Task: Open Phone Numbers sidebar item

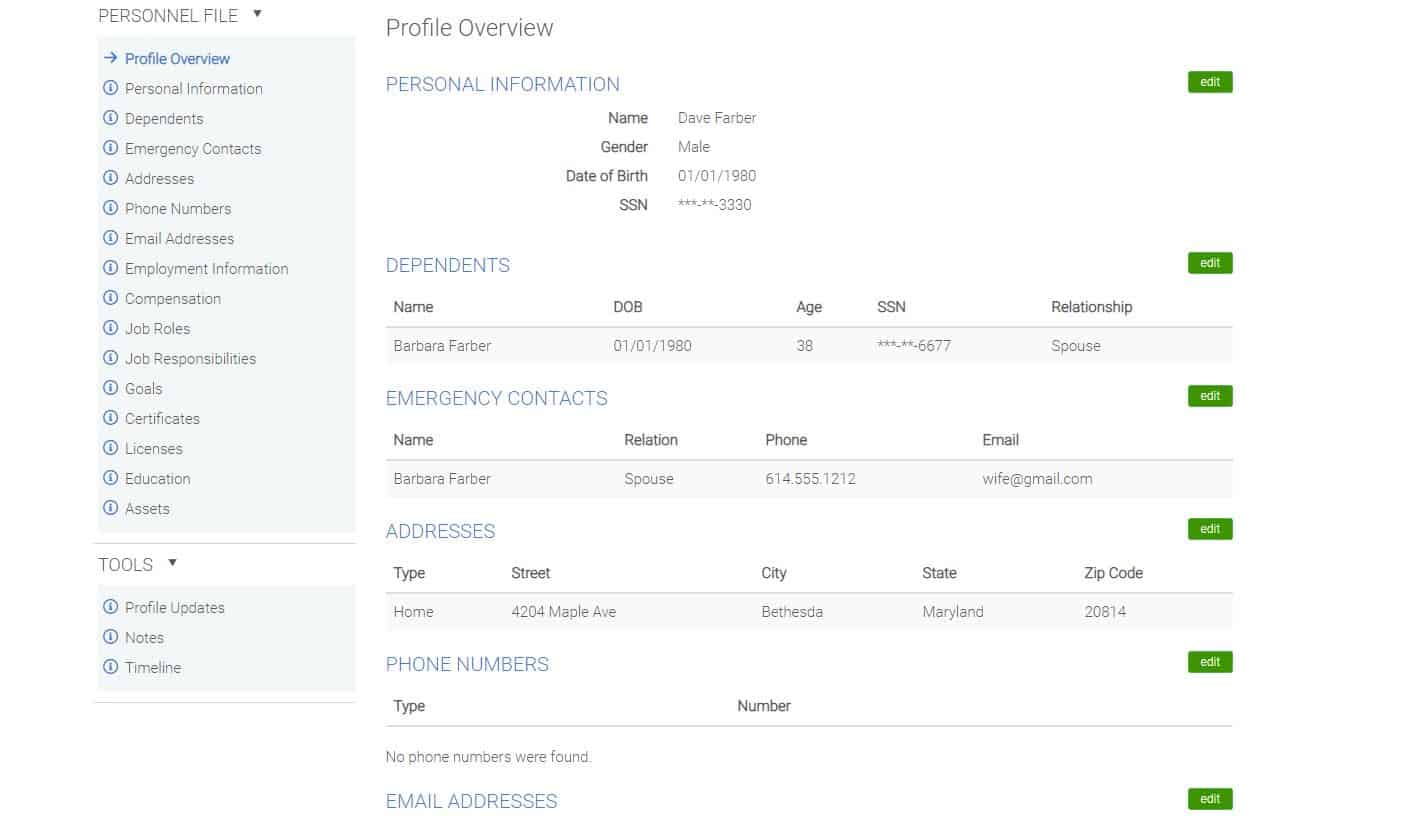Action: coord(178,209)
